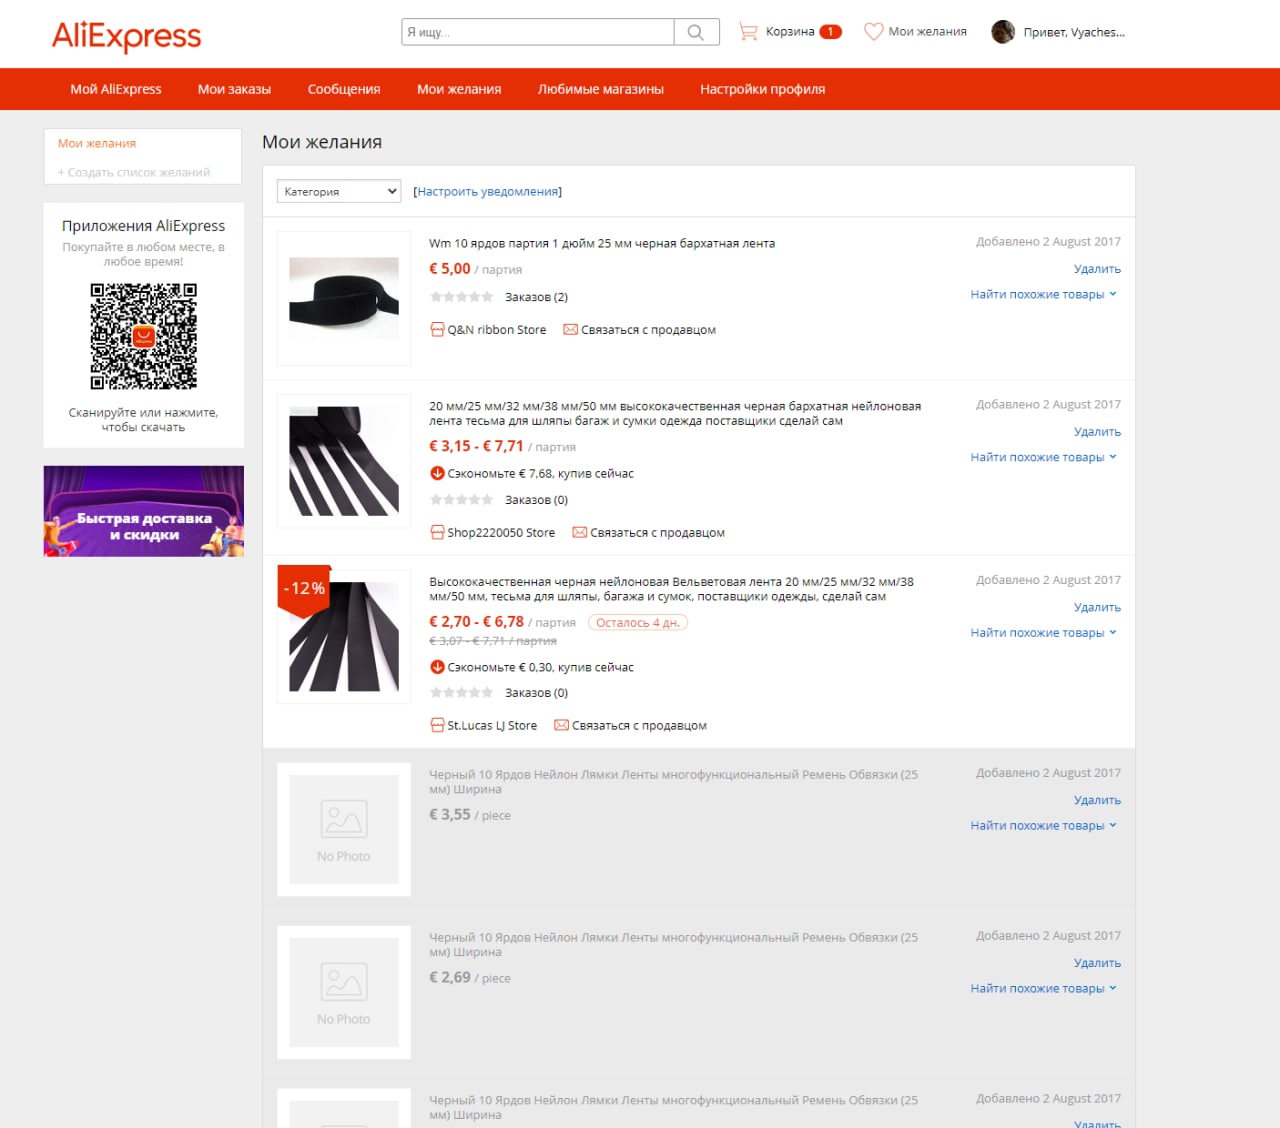Click Удалить for the -12% item
This screenshot has height=1128, width=1280.
tap(1097, 607)
